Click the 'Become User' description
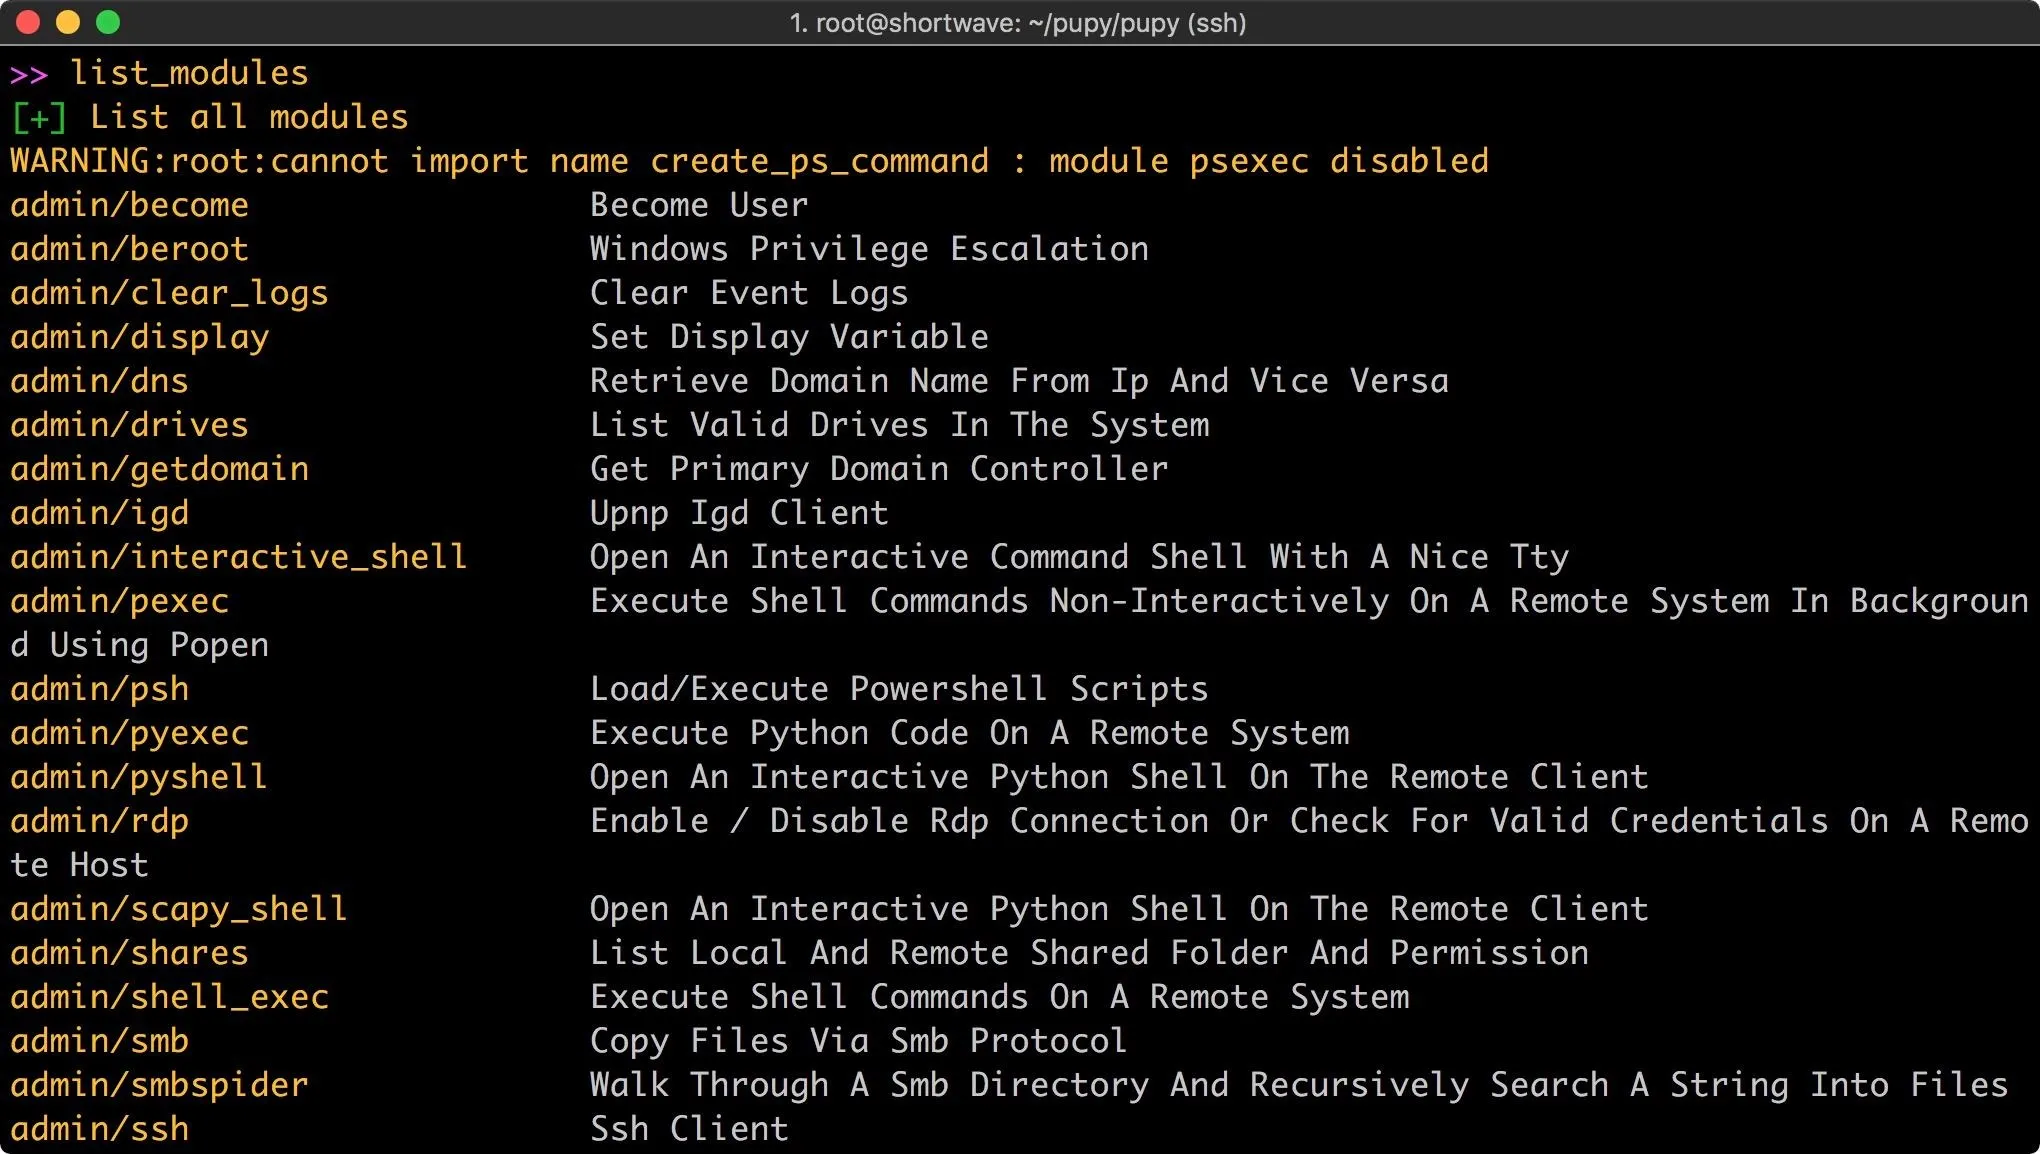This screenshot has width=2040, height=1154. tap(699, 205)
